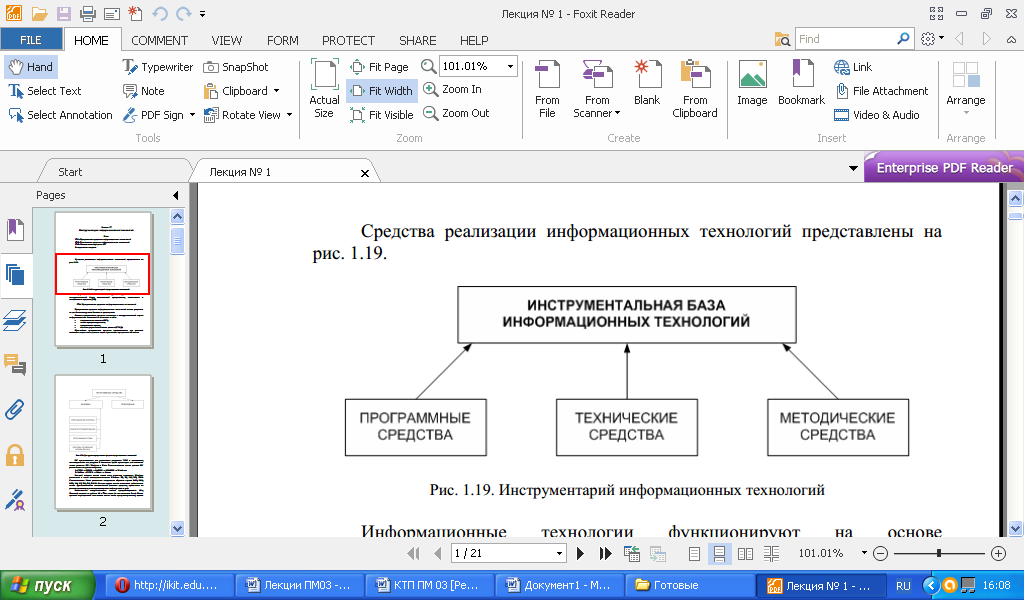This screenshot has height=600, width=1024.
Task: Enable the Hand tool
Action: 30,67
